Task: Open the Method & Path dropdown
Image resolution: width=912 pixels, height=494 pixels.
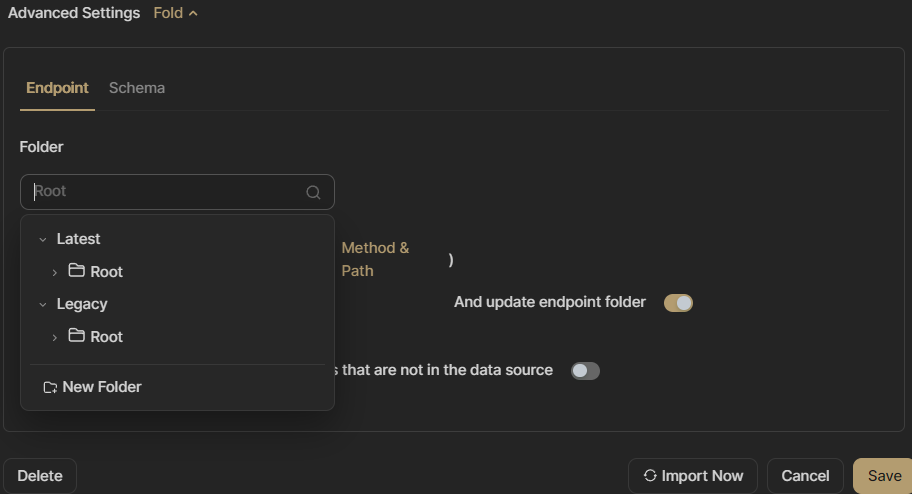Action: click(x=375, y=259)
